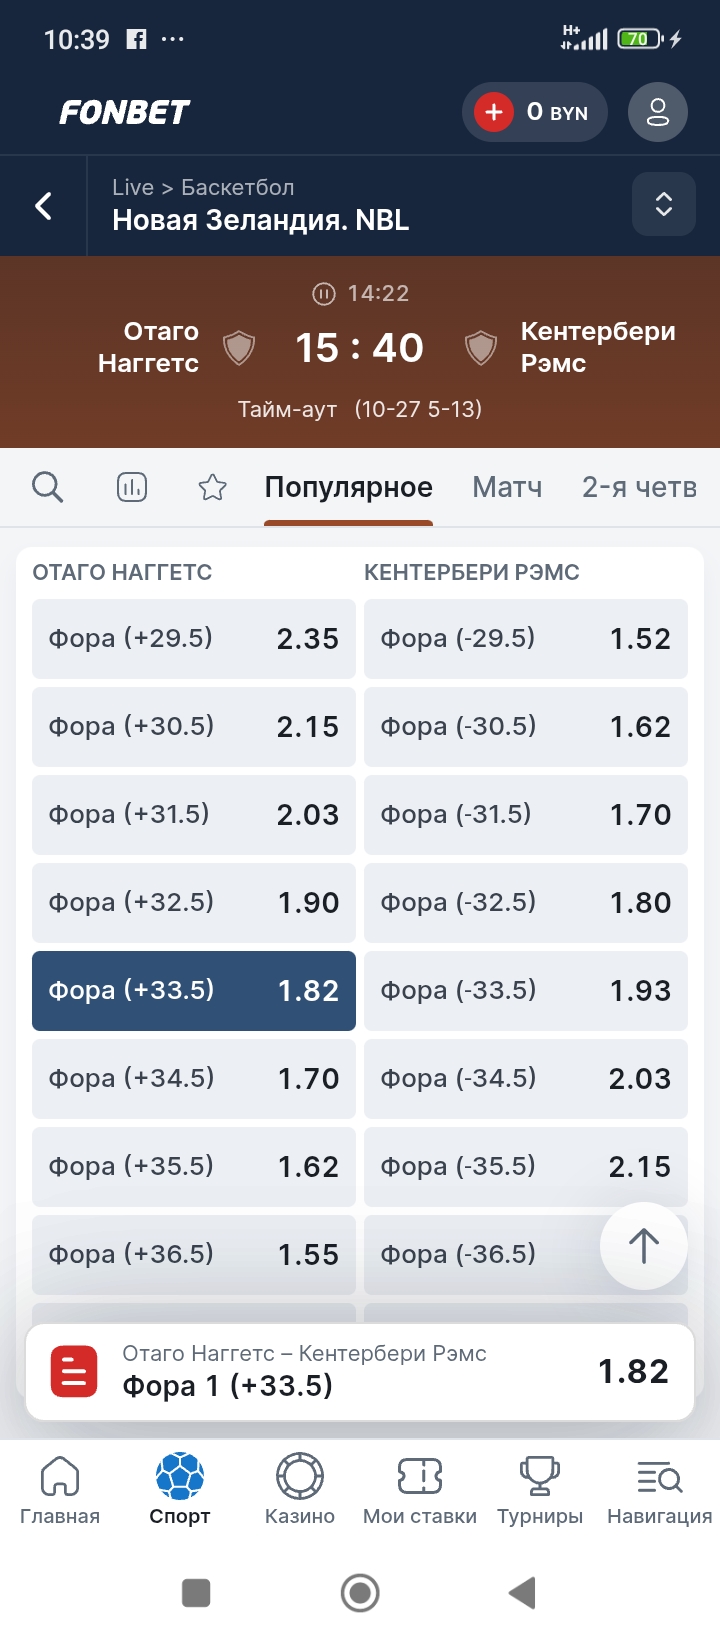Viewport: 720px width, 1640px height.
Task: Switch to the 2-я четв tab
Action: (639, 487)
